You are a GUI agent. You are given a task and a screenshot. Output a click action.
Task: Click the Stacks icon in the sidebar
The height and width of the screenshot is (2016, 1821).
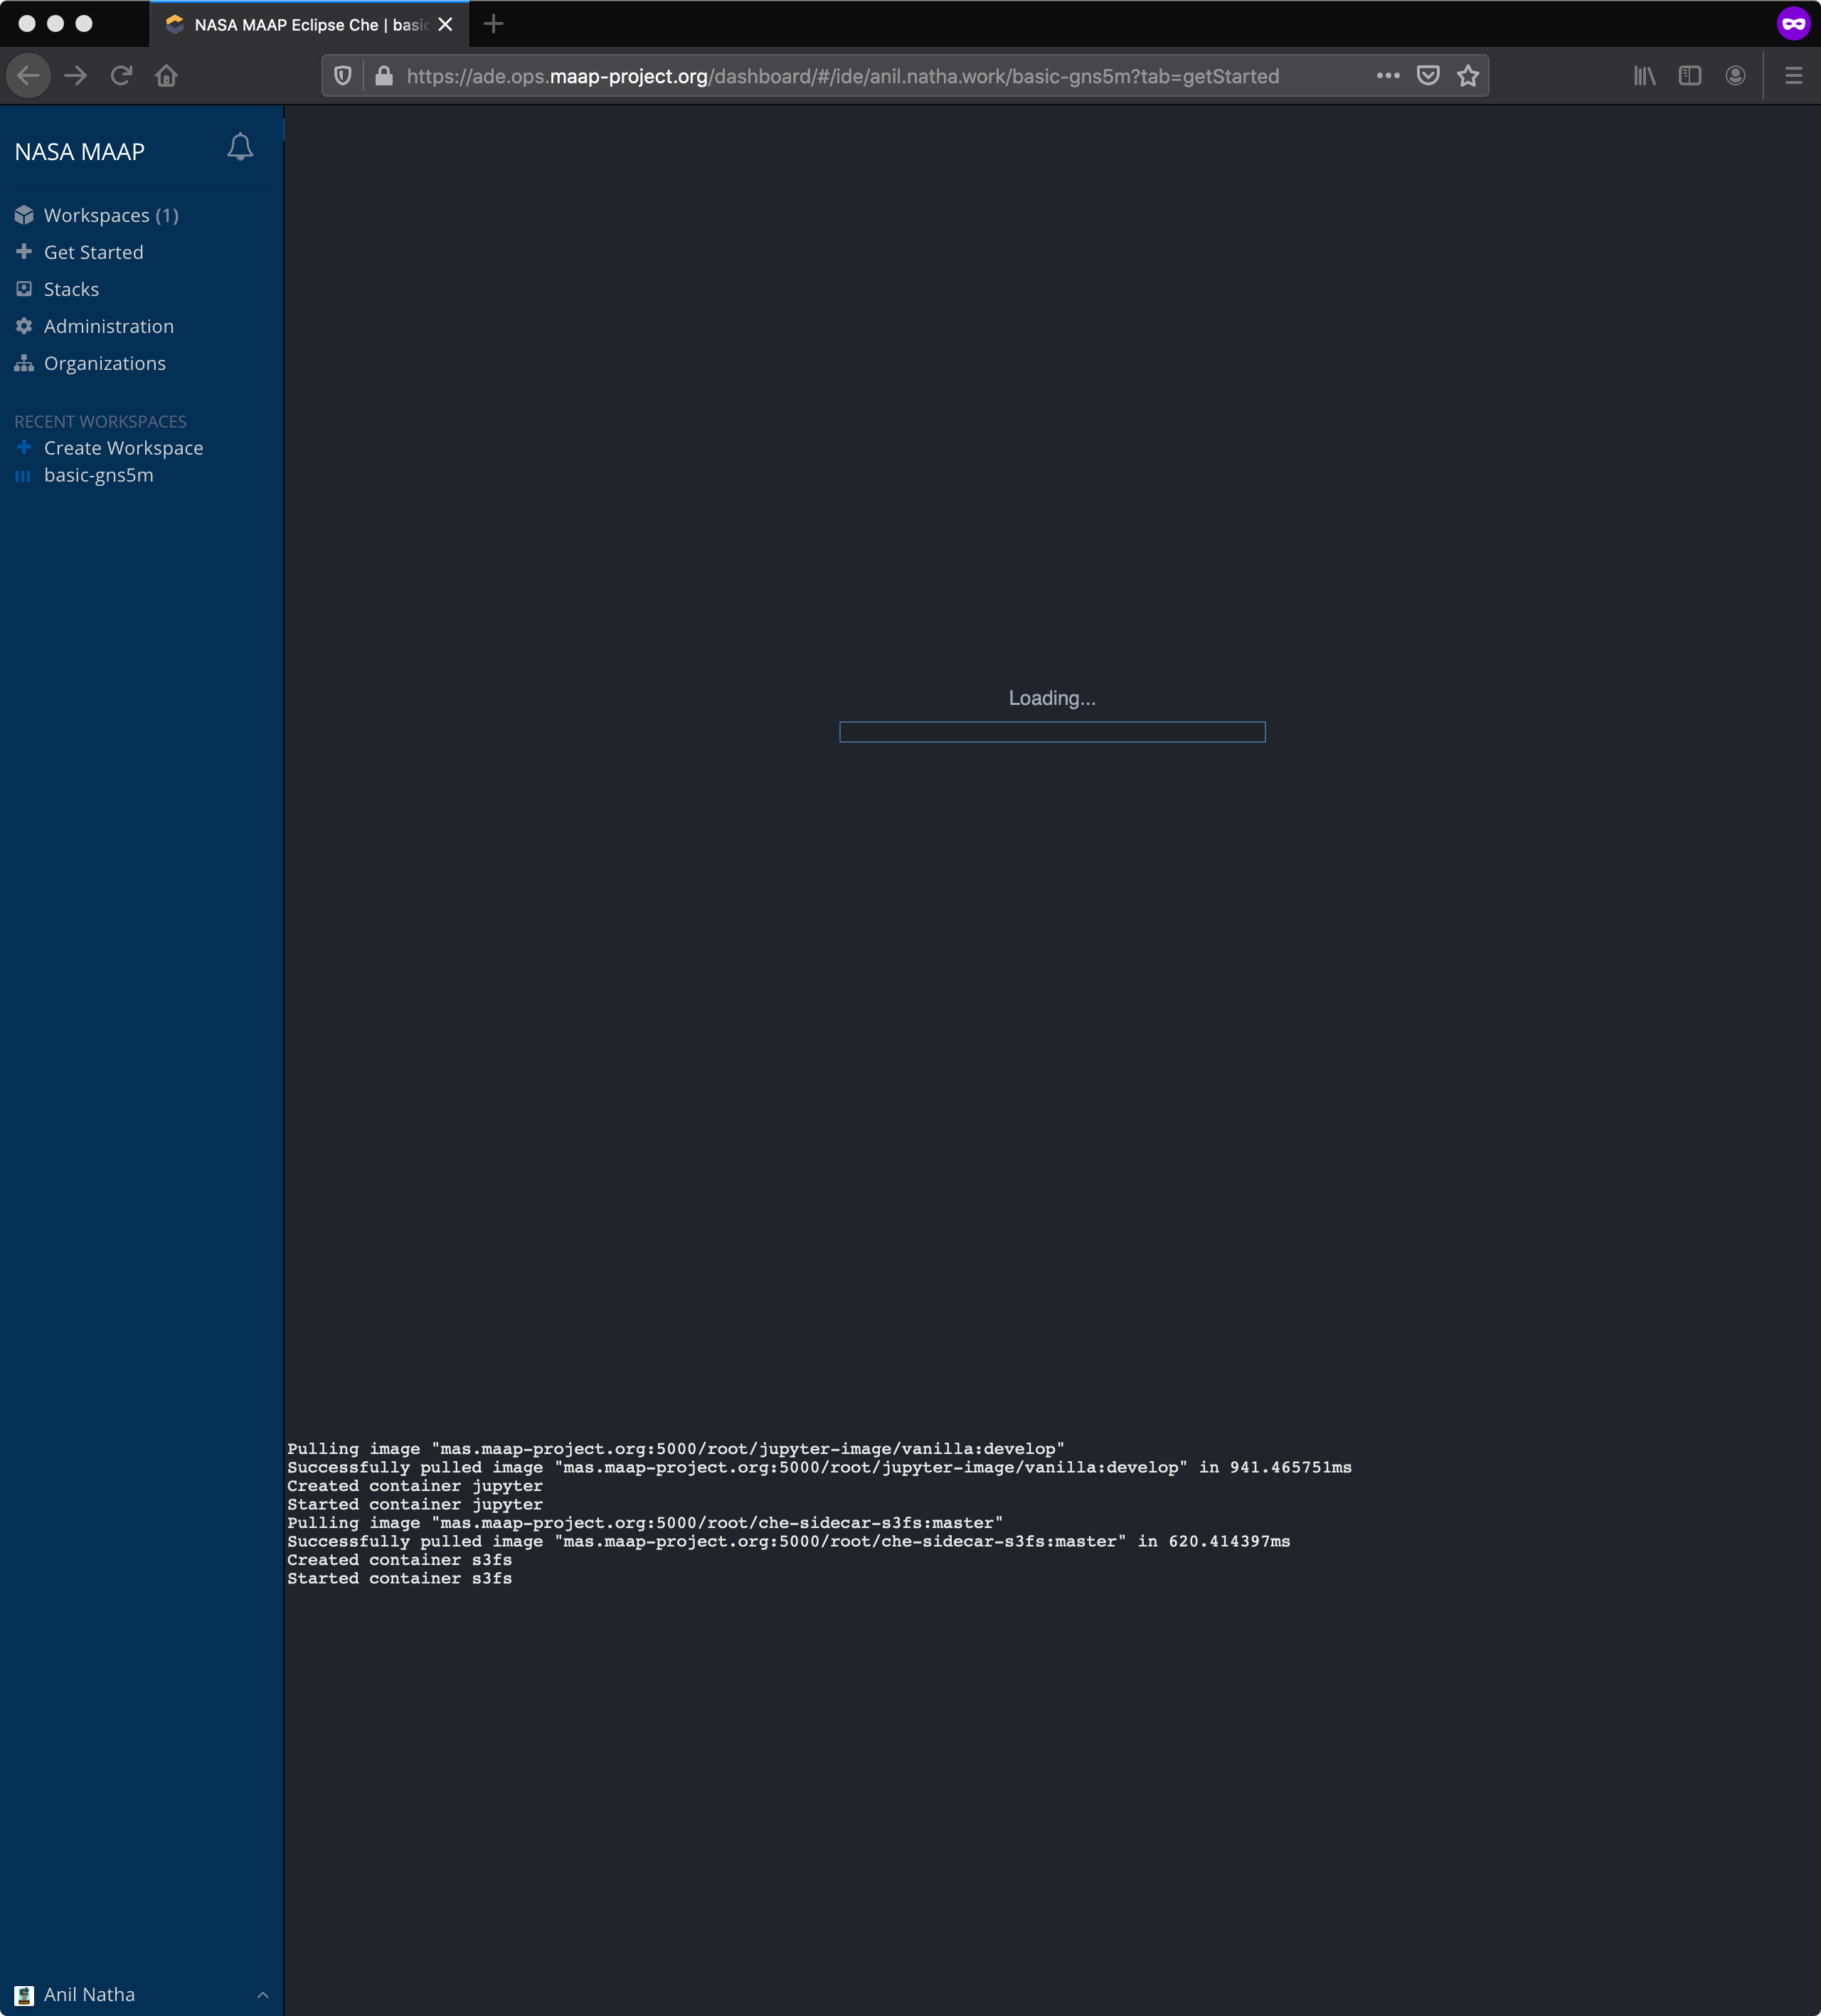click(x=23, y=288)
